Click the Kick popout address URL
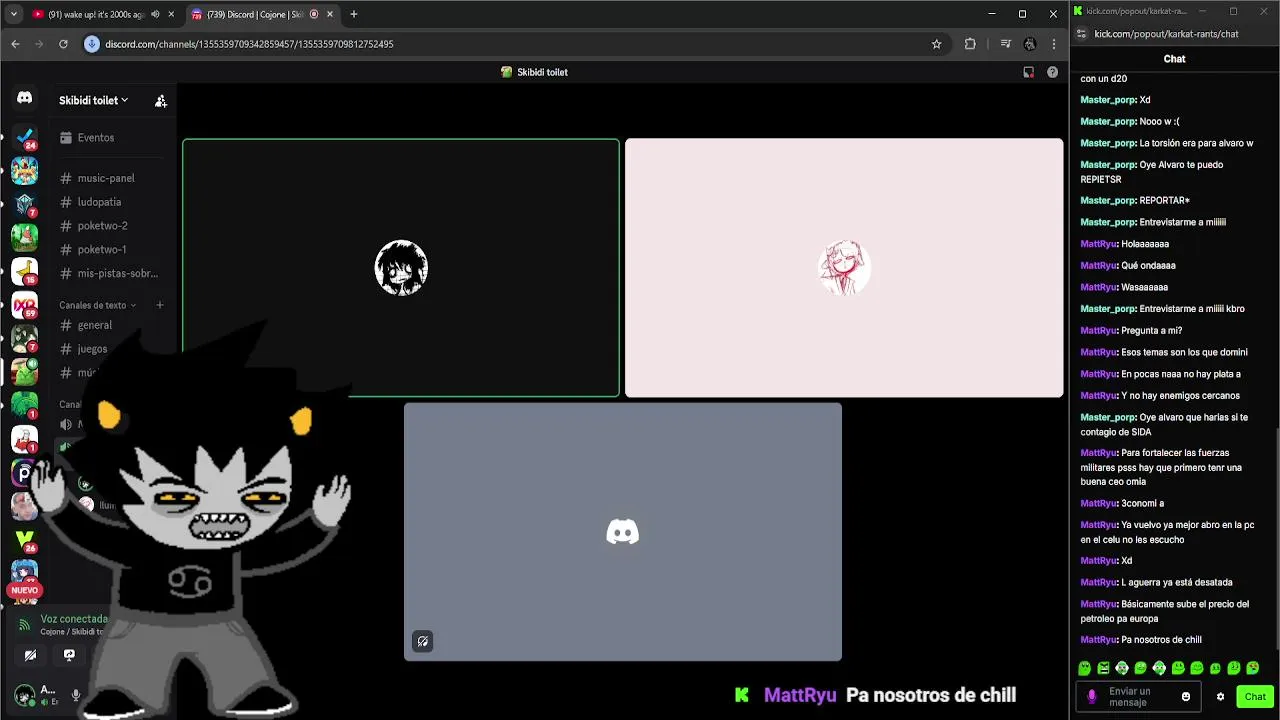This screenshot has width=1280, height=720. point(1166,34)
